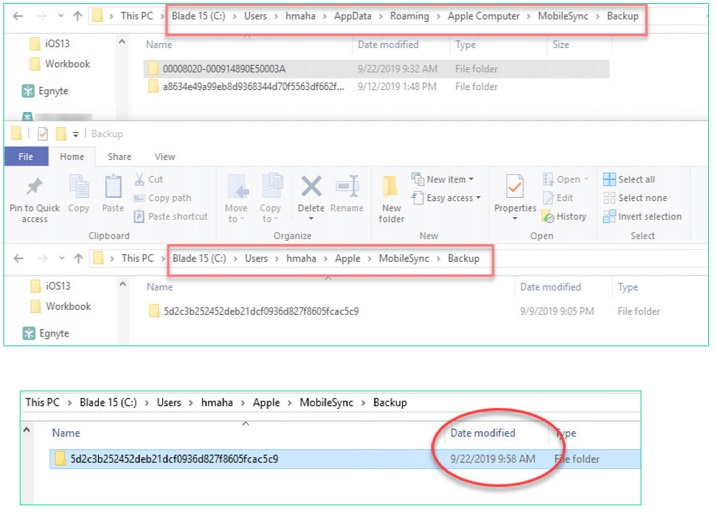Sort by Type column in middle window
Image resolution: width=717 pixels, height=512 pixels.
tap(628, 287)
